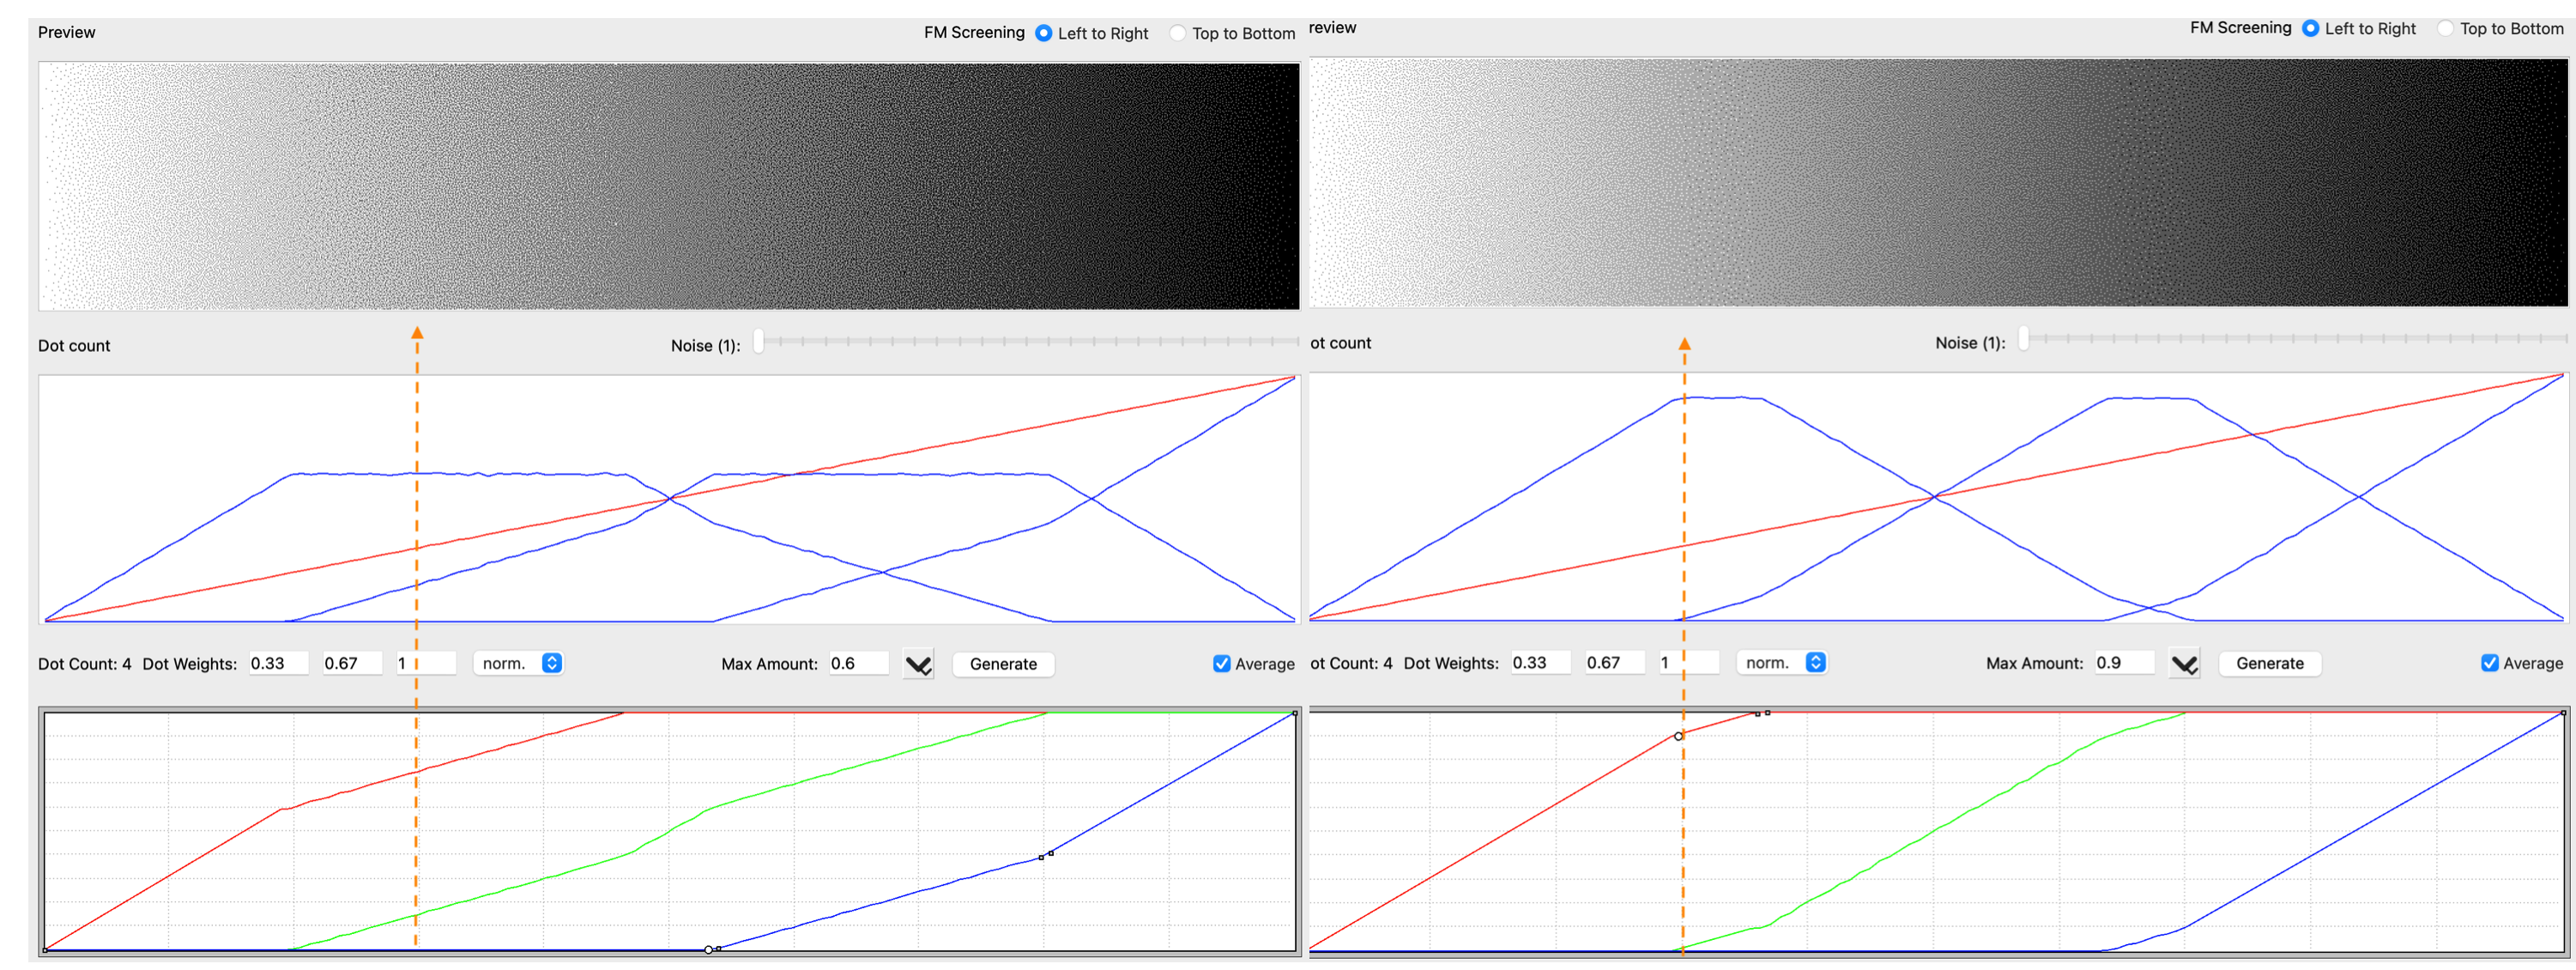Viewport: 2576px width, 970px height.
Task: Click 'Dot Count: 4' text in left panel
Action: 84,663
